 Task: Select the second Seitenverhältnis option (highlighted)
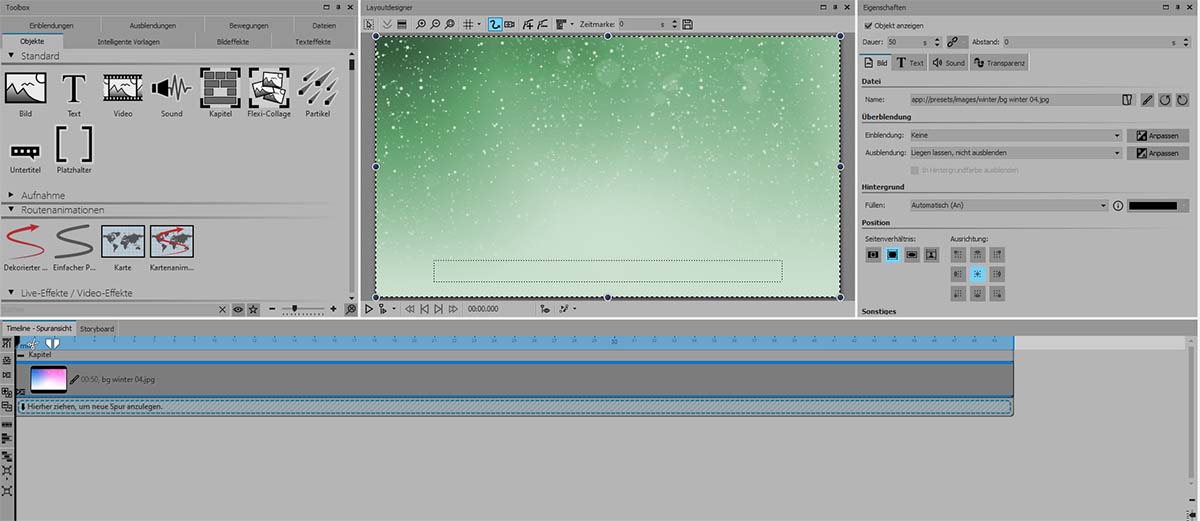click(892, 255)
